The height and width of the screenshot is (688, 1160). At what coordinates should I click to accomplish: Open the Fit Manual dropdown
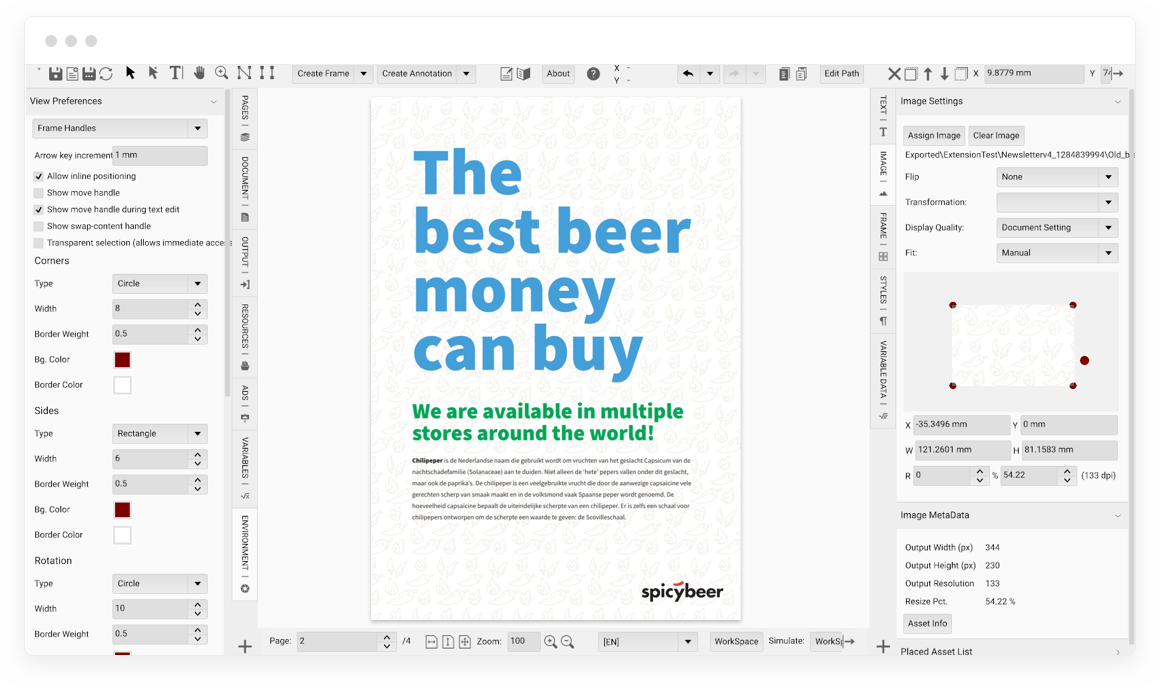(1057, 253)
